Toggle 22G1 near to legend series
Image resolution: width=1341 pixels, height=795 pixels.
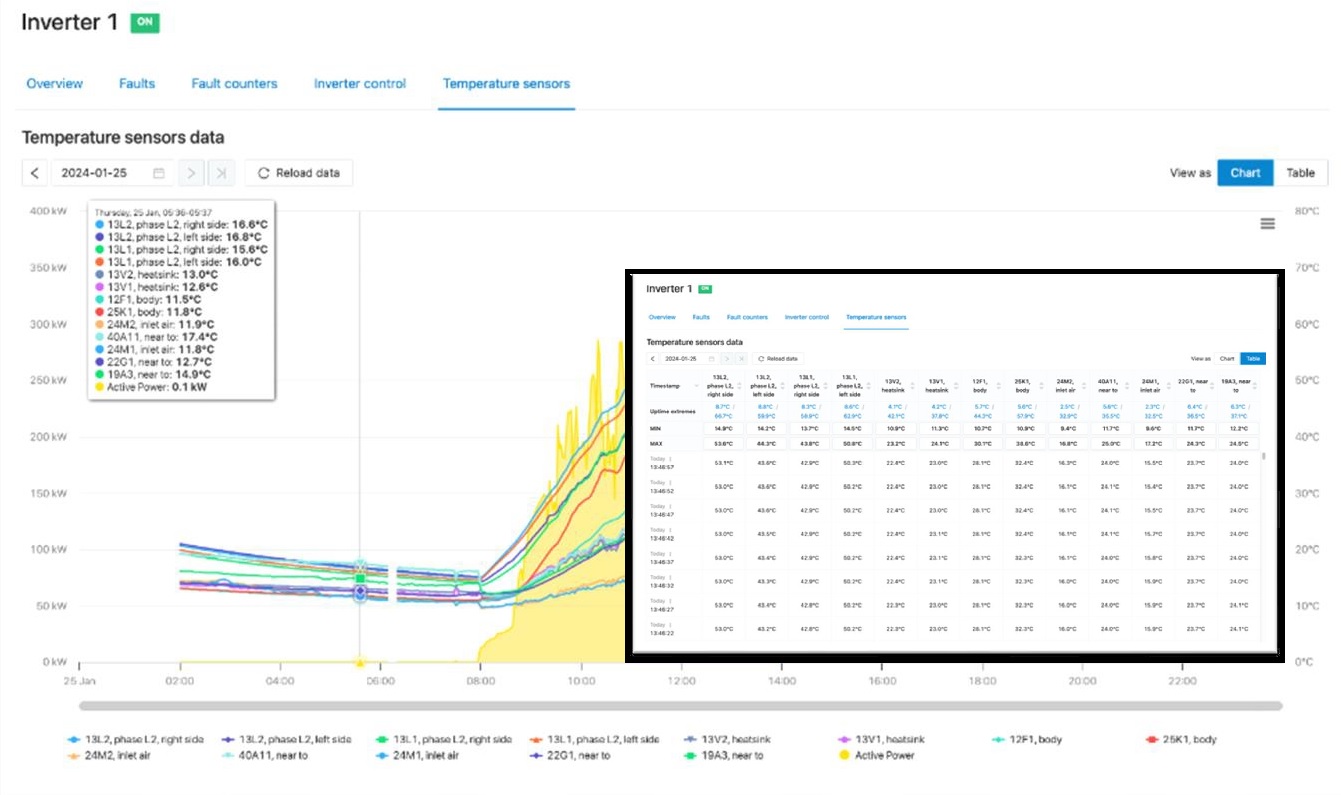(569, 755)
